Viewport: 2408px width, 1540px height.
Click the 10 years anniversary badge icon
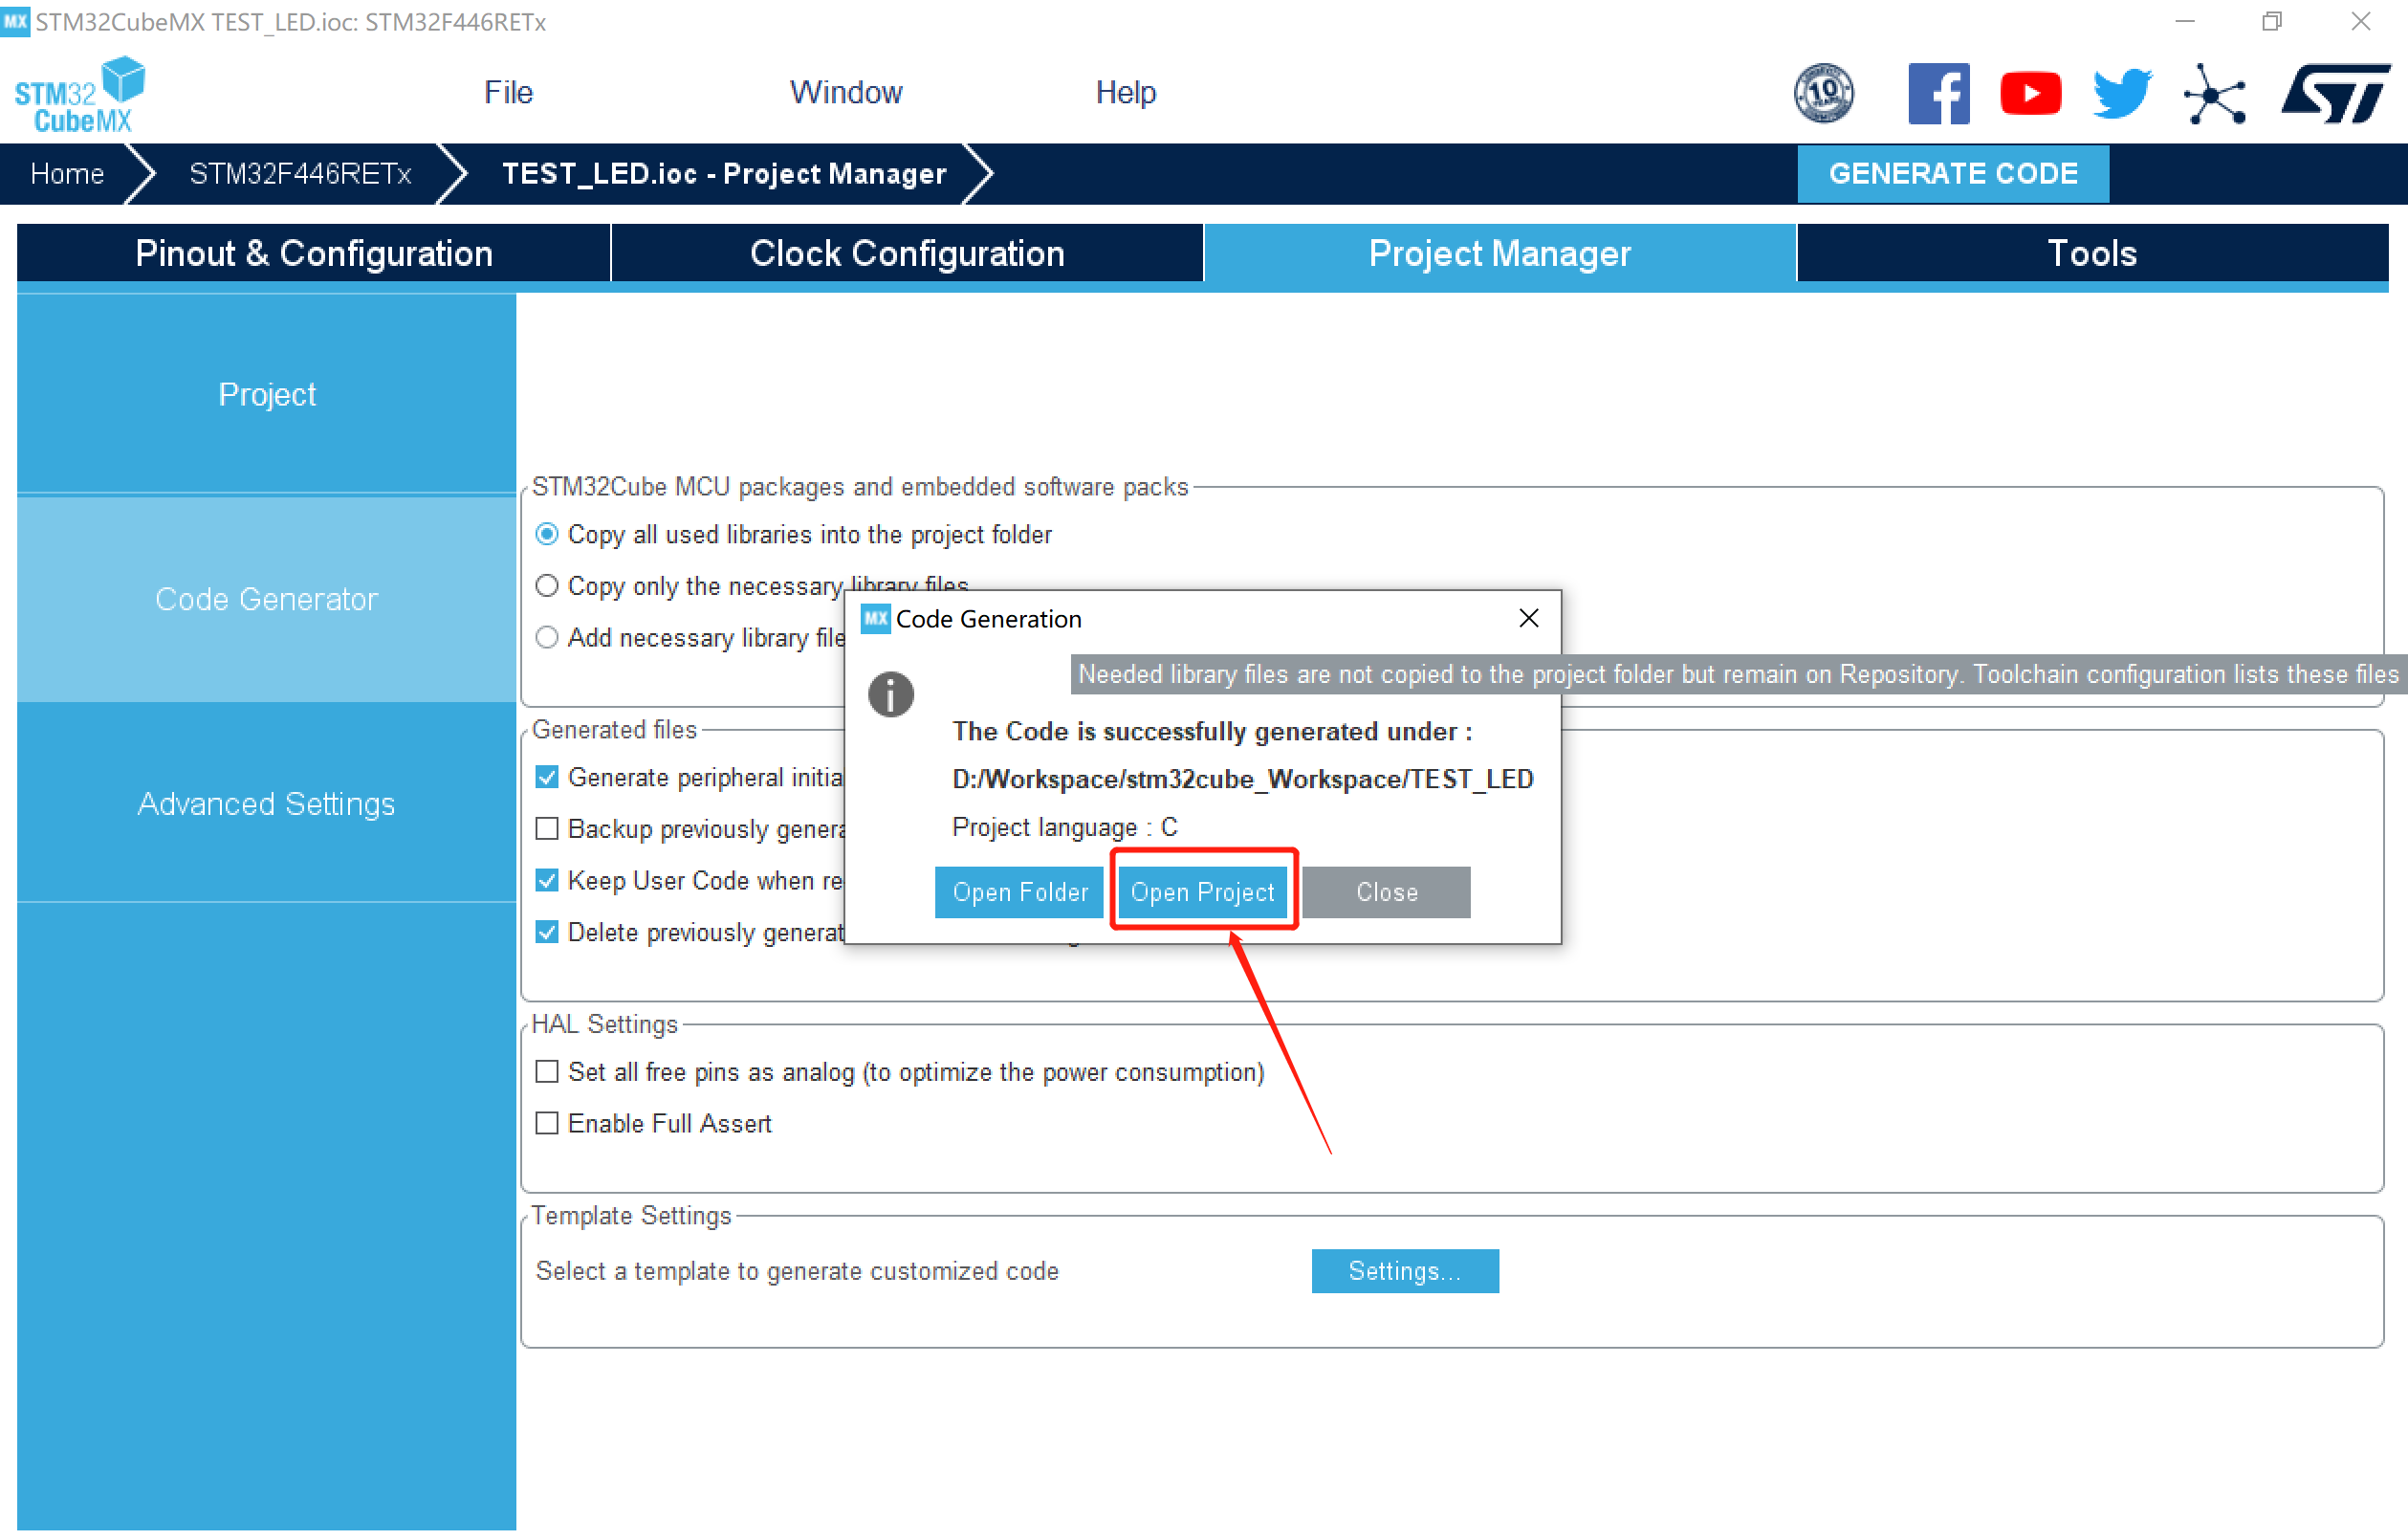tap(1823, 94)
